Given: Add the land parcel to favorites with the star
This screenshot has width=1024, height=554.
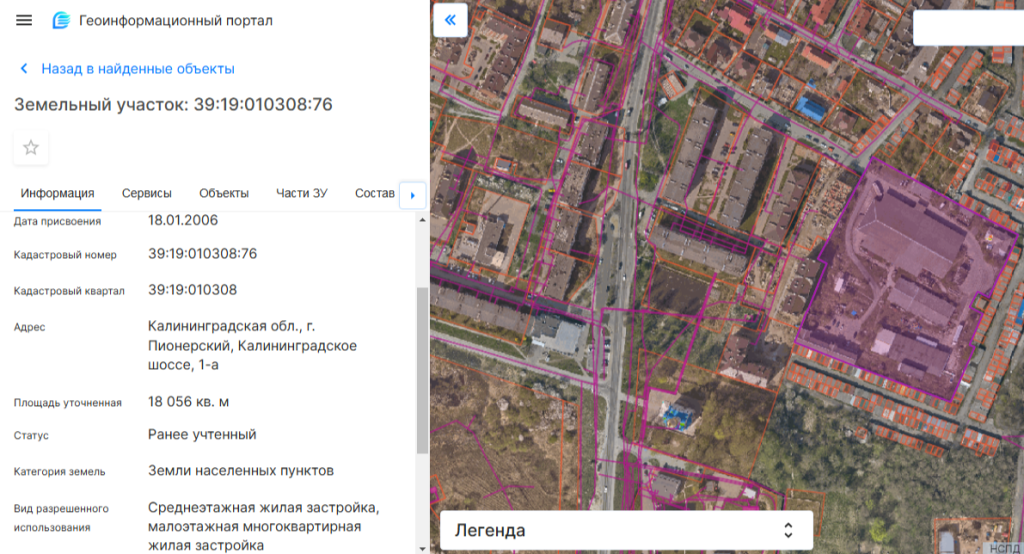Looking at the screenshot, I should point(31,148).
